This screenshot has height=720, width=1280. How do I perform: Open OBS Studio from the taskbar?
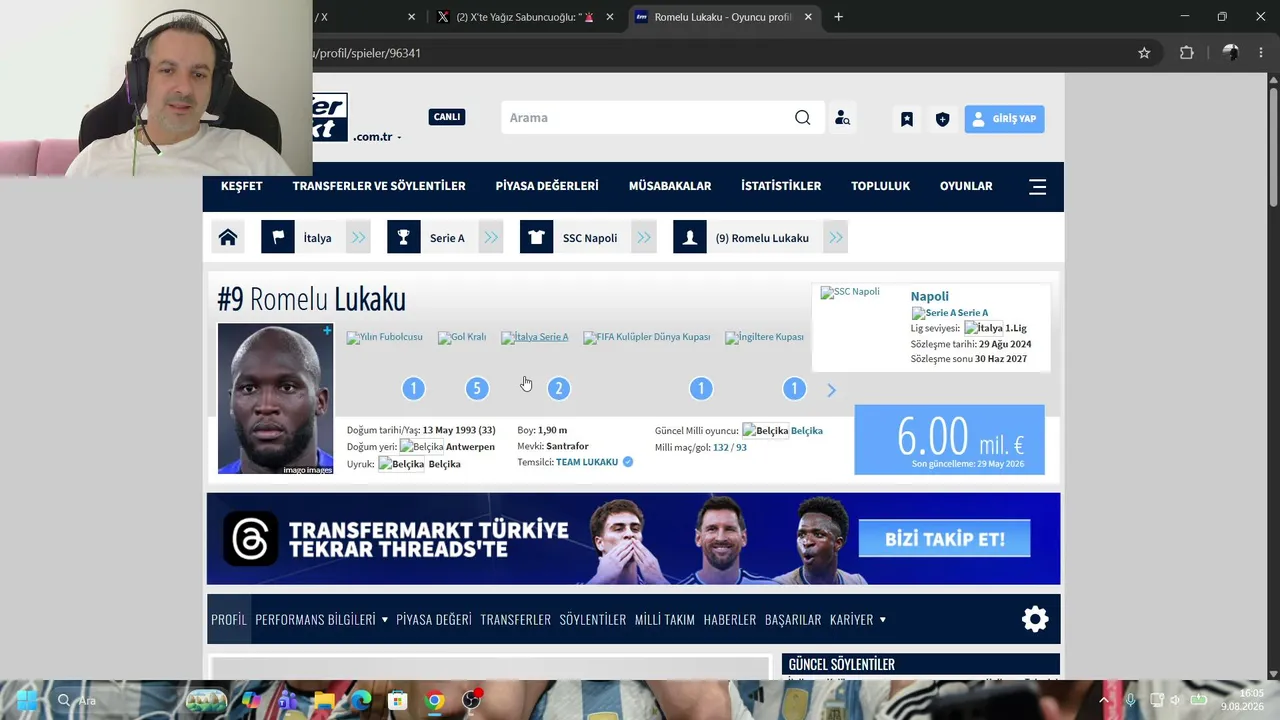(472, 700)
